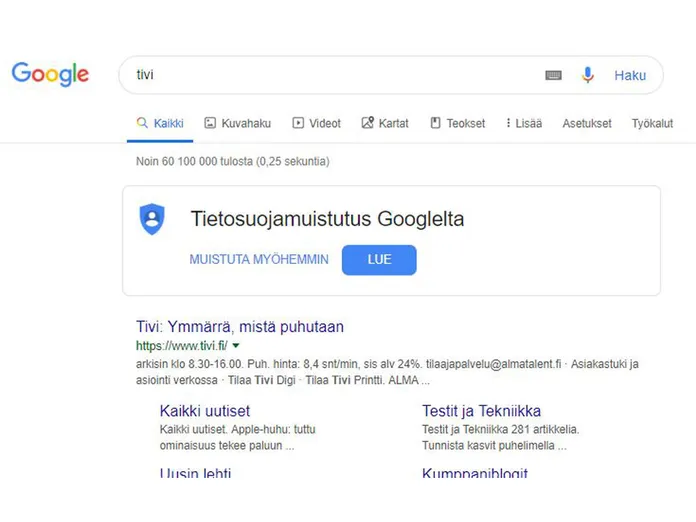Image resolution: width=696 pixels, height=522 pixels.
Task: Click the Kartat map pin icon
Action: [x=368, y=123]
